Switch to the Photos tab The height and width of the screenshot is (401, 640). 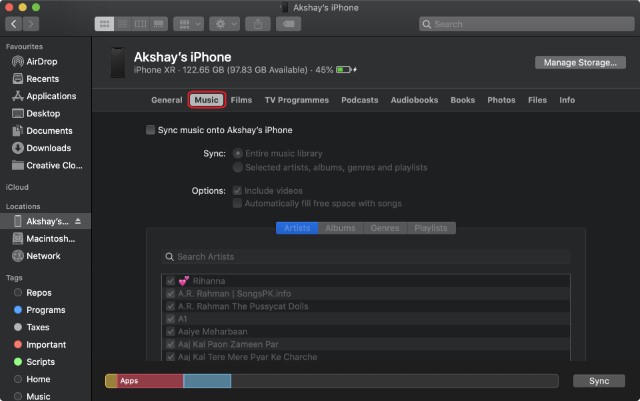coord(501,100)
